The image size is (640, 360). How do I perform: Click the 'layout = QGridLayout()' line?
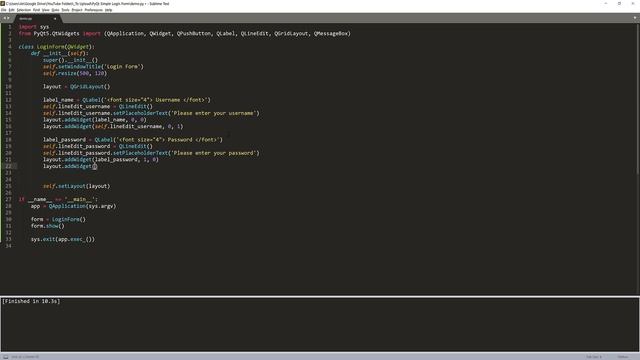click(77, 87)
